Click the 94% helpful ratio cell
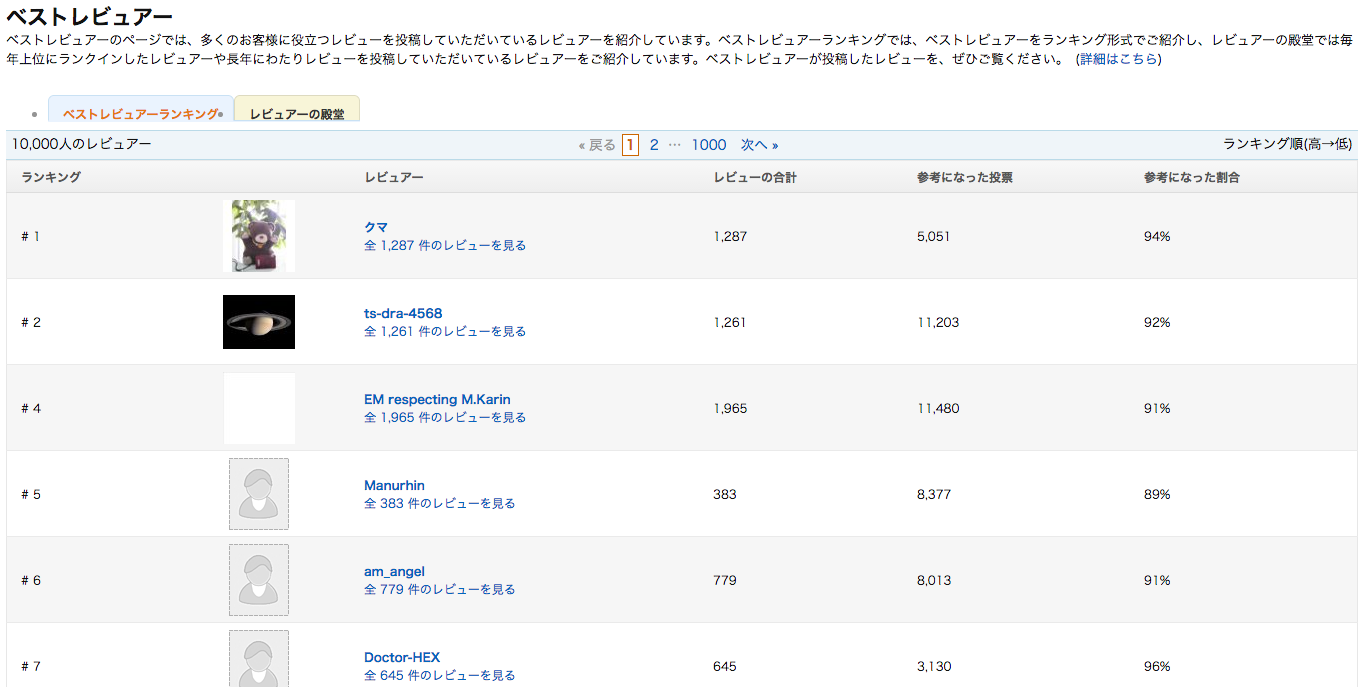This screenshot has width=1372, height=687. pos(1157,236)
